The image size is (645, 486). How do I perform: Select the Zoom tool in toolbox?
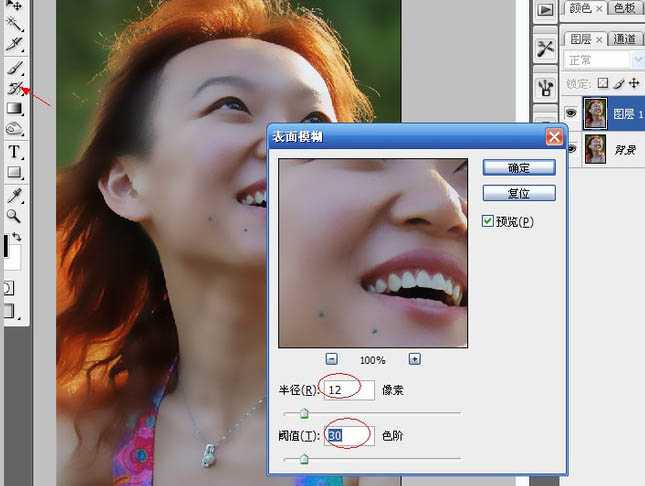point(15,215)
